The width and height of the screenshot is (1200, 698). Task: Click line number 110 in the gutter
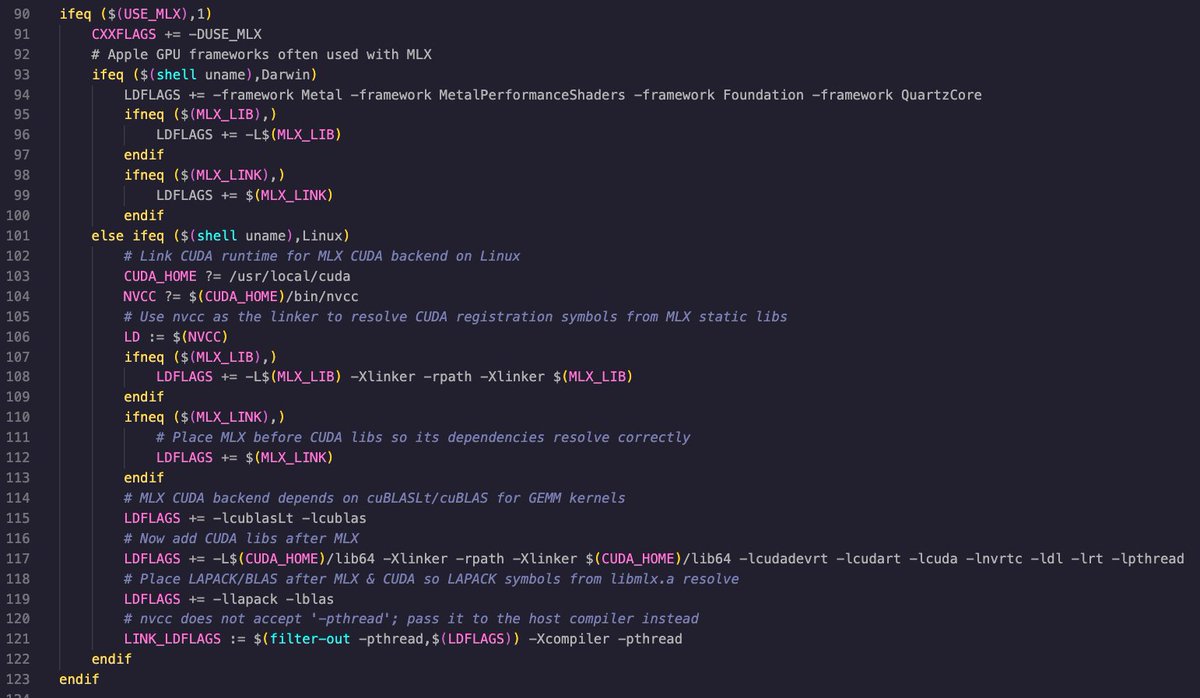pyautogui.click(x=17, y=417)
